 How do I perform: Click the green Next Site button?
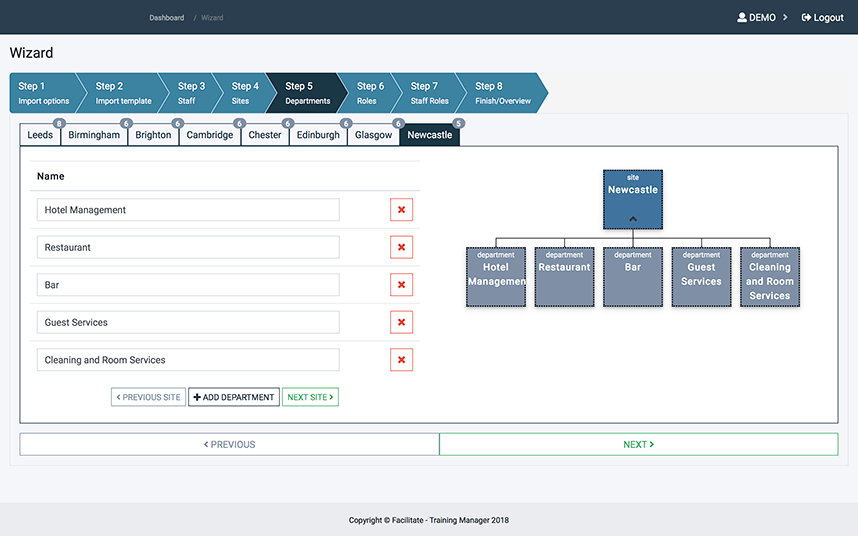(310, 397)
